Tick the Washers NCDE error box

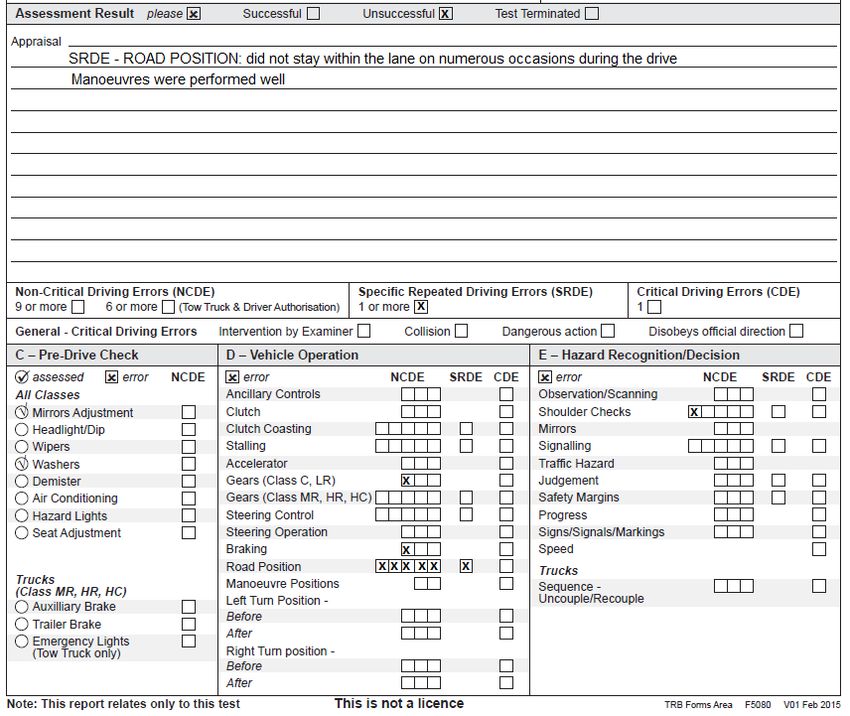pos(189,464)
